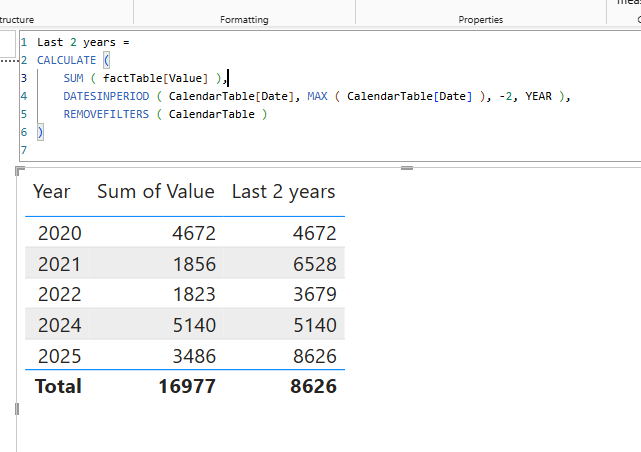This screenshot has height=452, width=641.
Task: Click the Formatting ribbon group label
Action: coord(244,20)
